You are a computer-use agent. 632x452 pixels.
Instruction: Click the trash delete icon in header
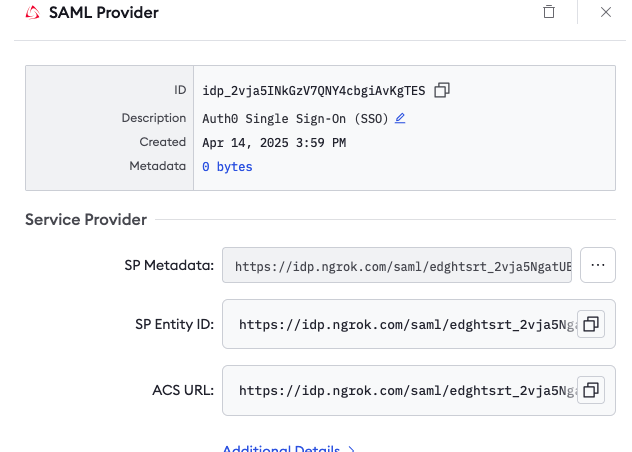pyautogui.click(x=549, y=12)
